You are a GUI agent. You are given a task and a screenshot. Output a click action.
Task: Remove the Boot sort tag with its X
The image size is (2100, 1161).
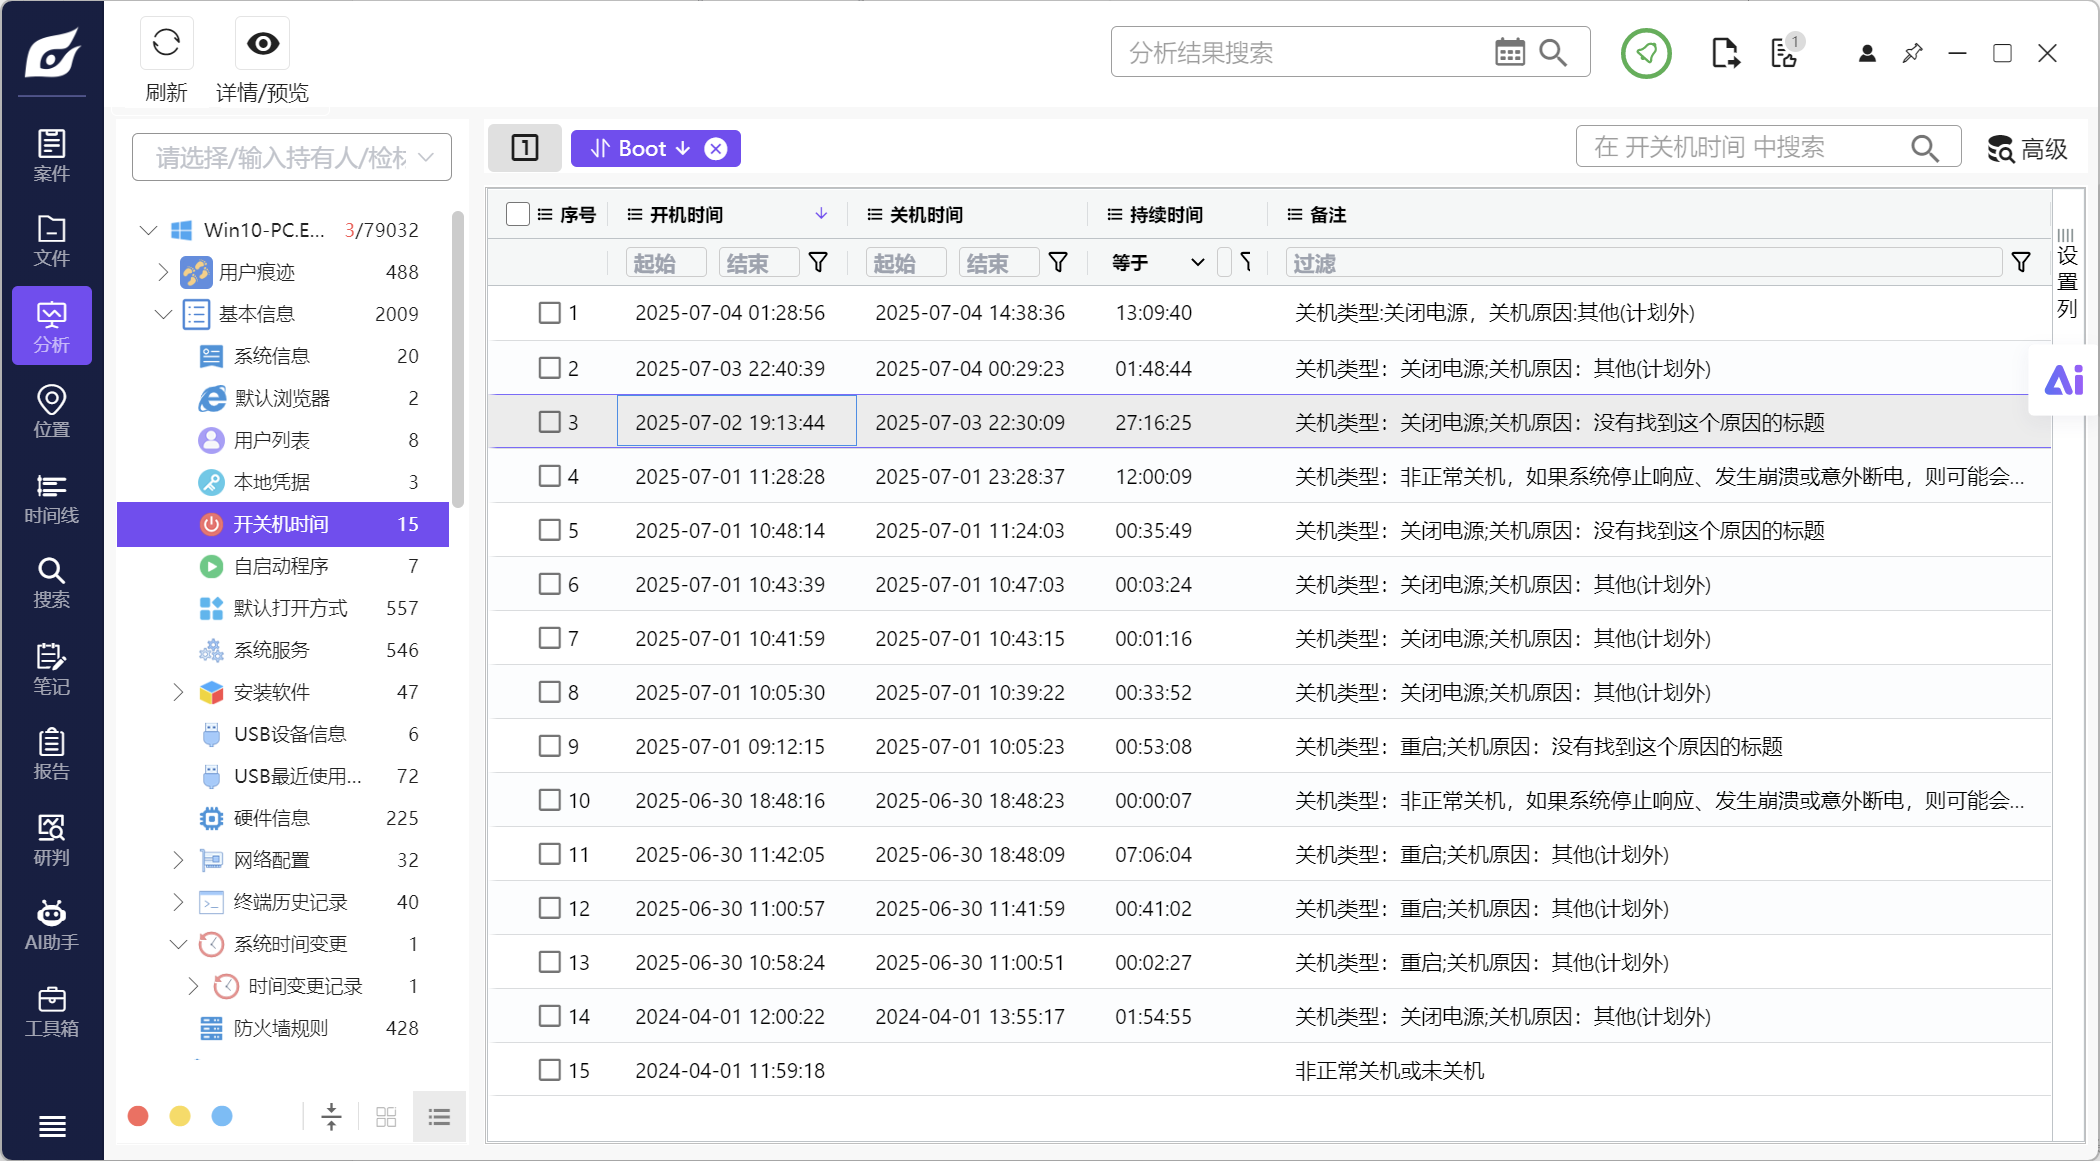tap(716, 149)
